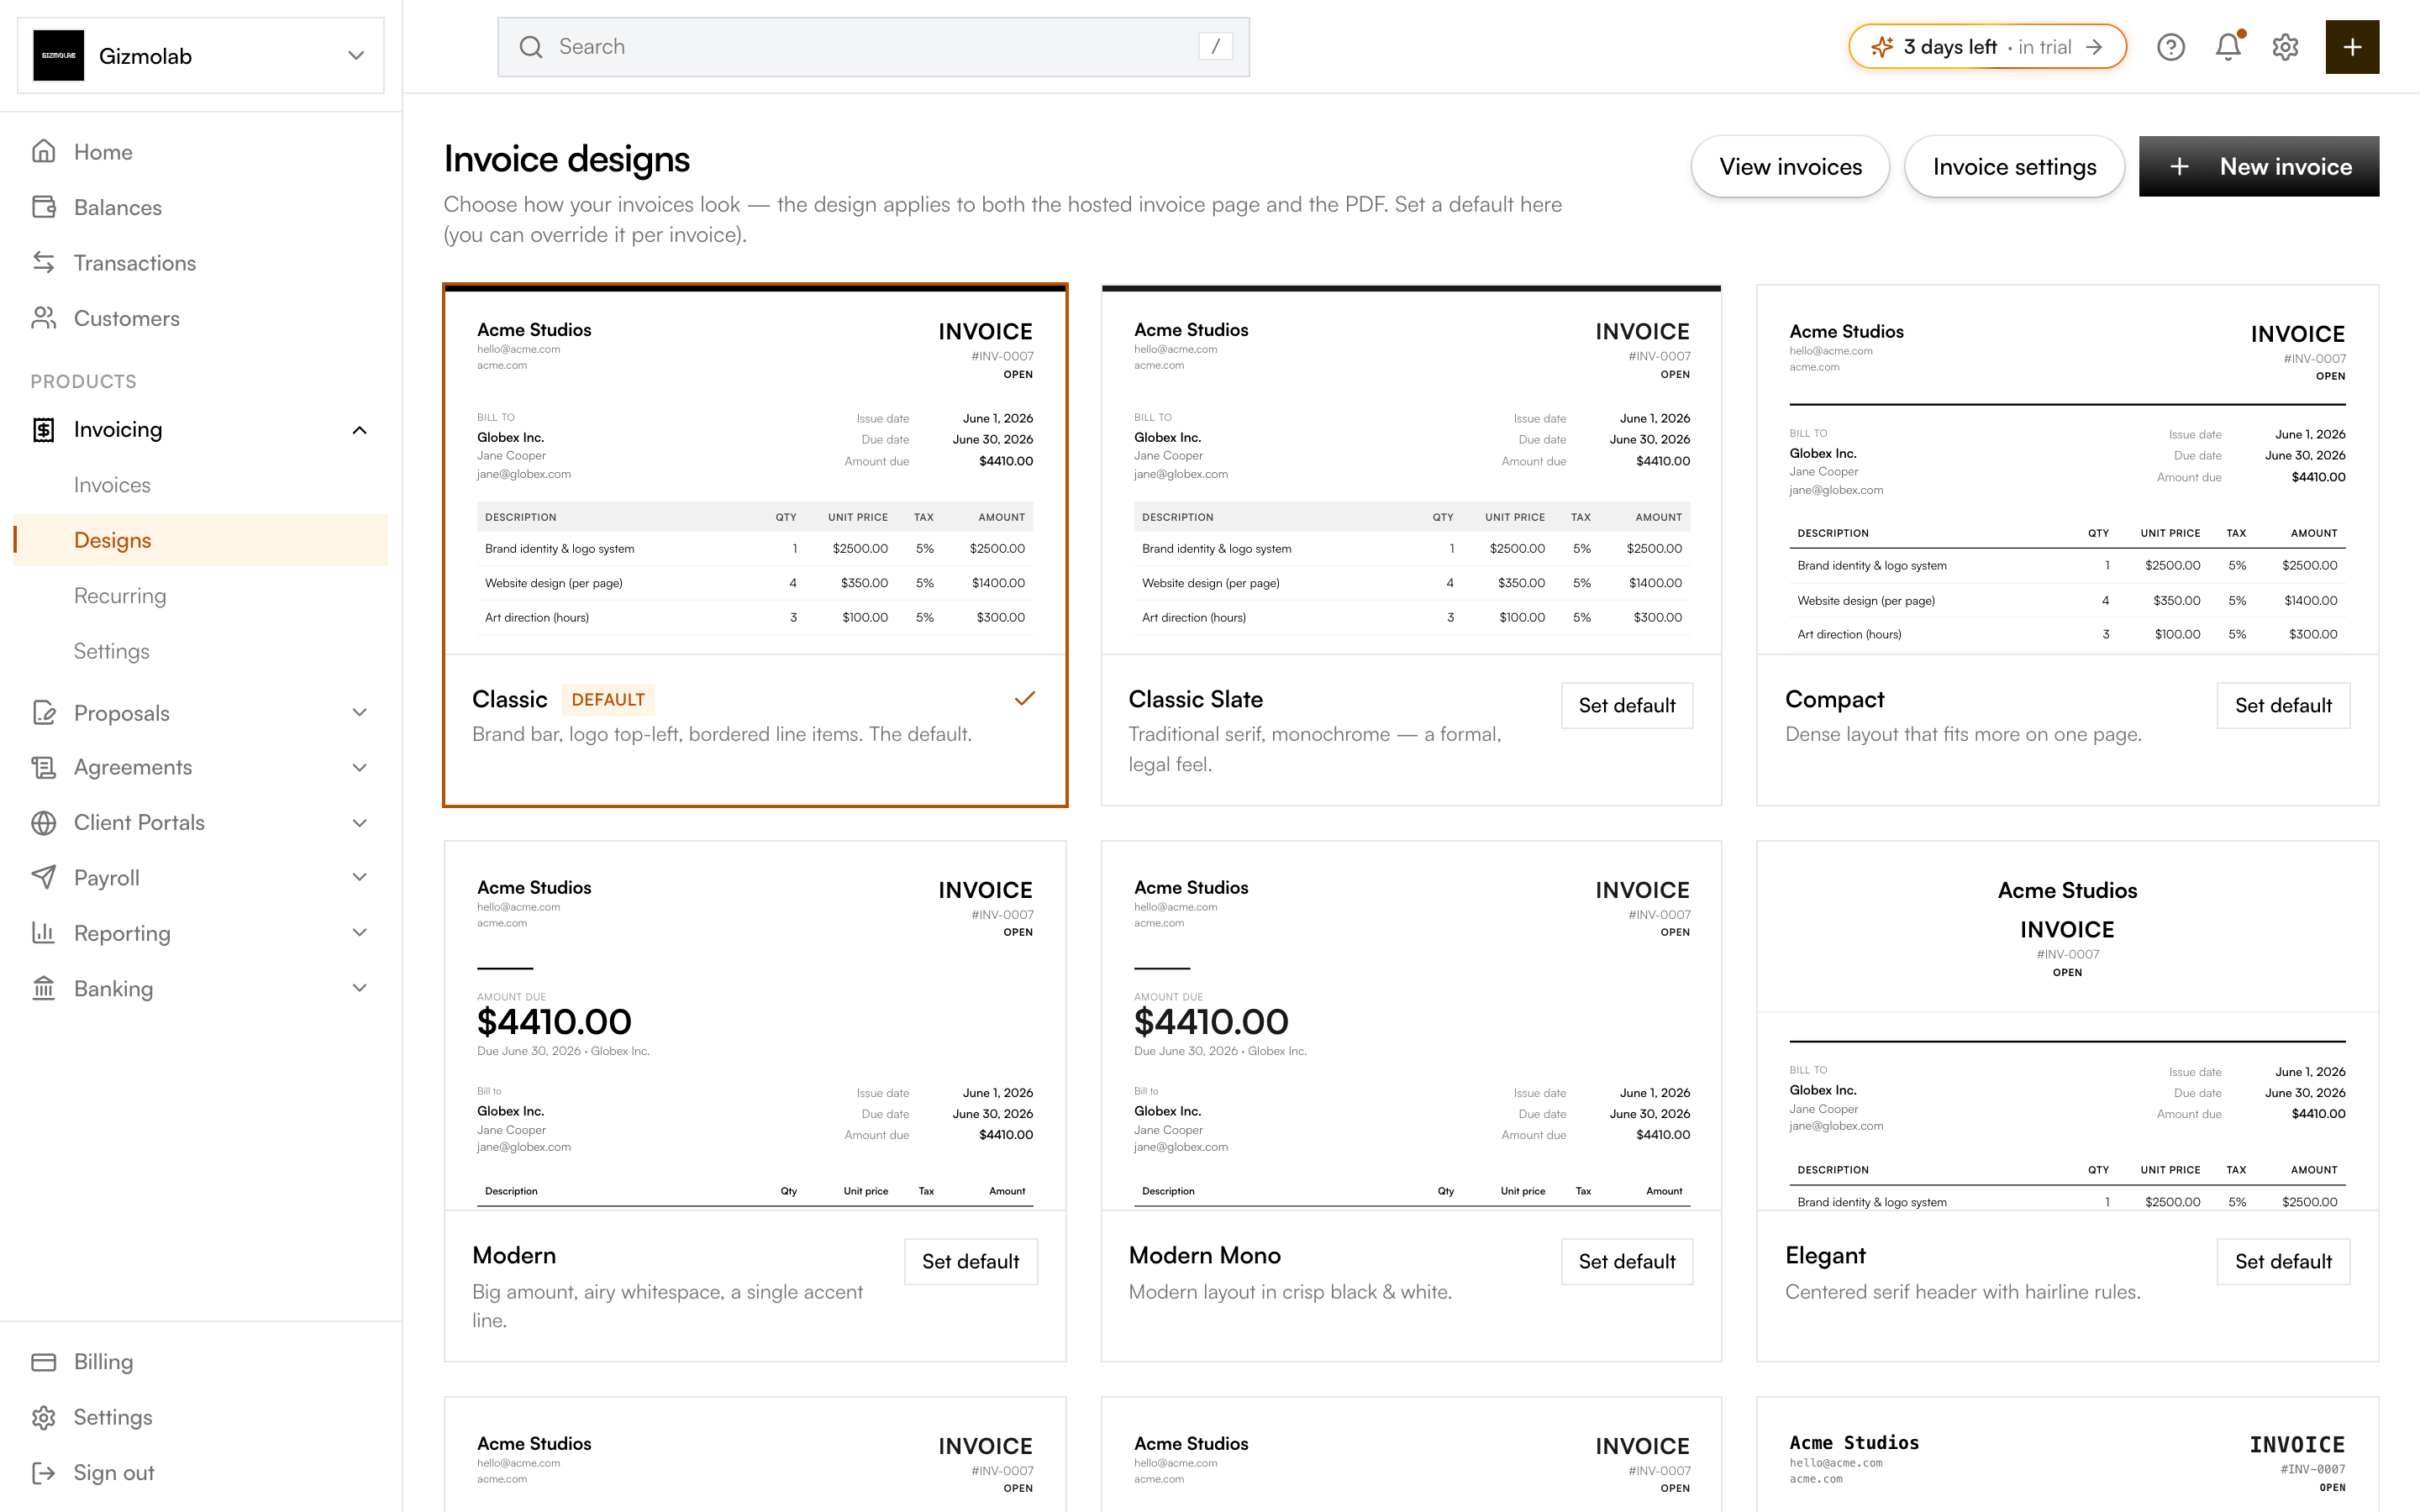Select the Compact invoice preview thumbnail

coord(2067,470)
